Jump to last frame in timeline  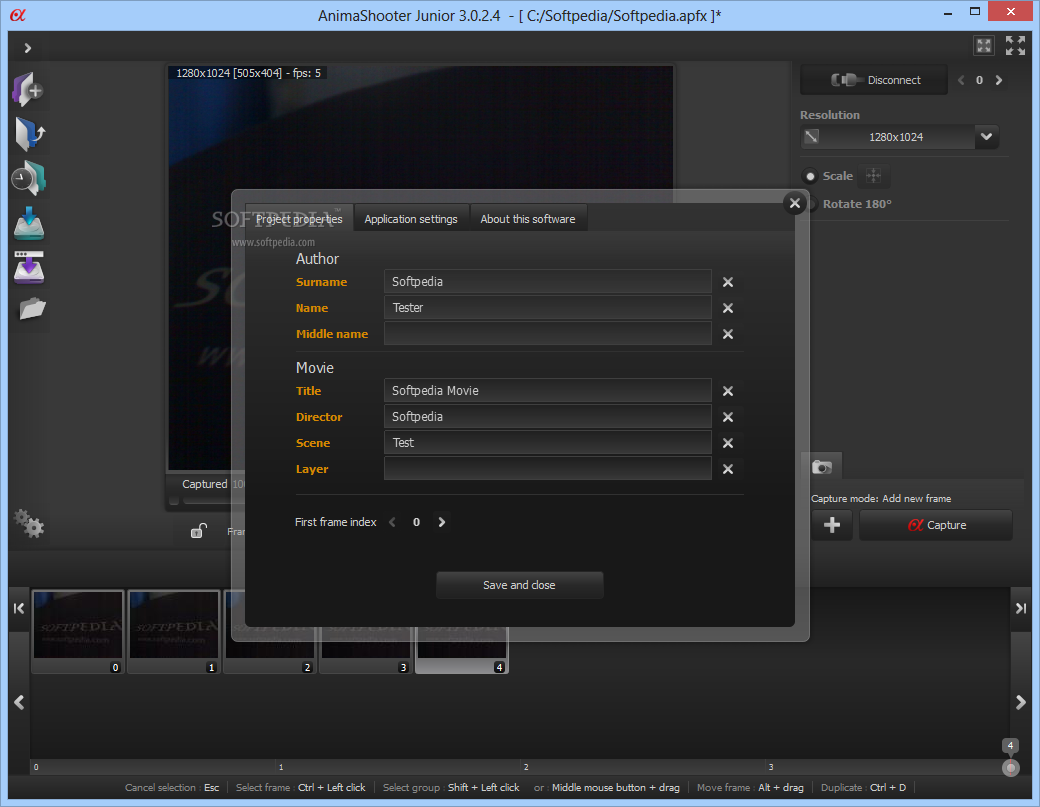1021,608
